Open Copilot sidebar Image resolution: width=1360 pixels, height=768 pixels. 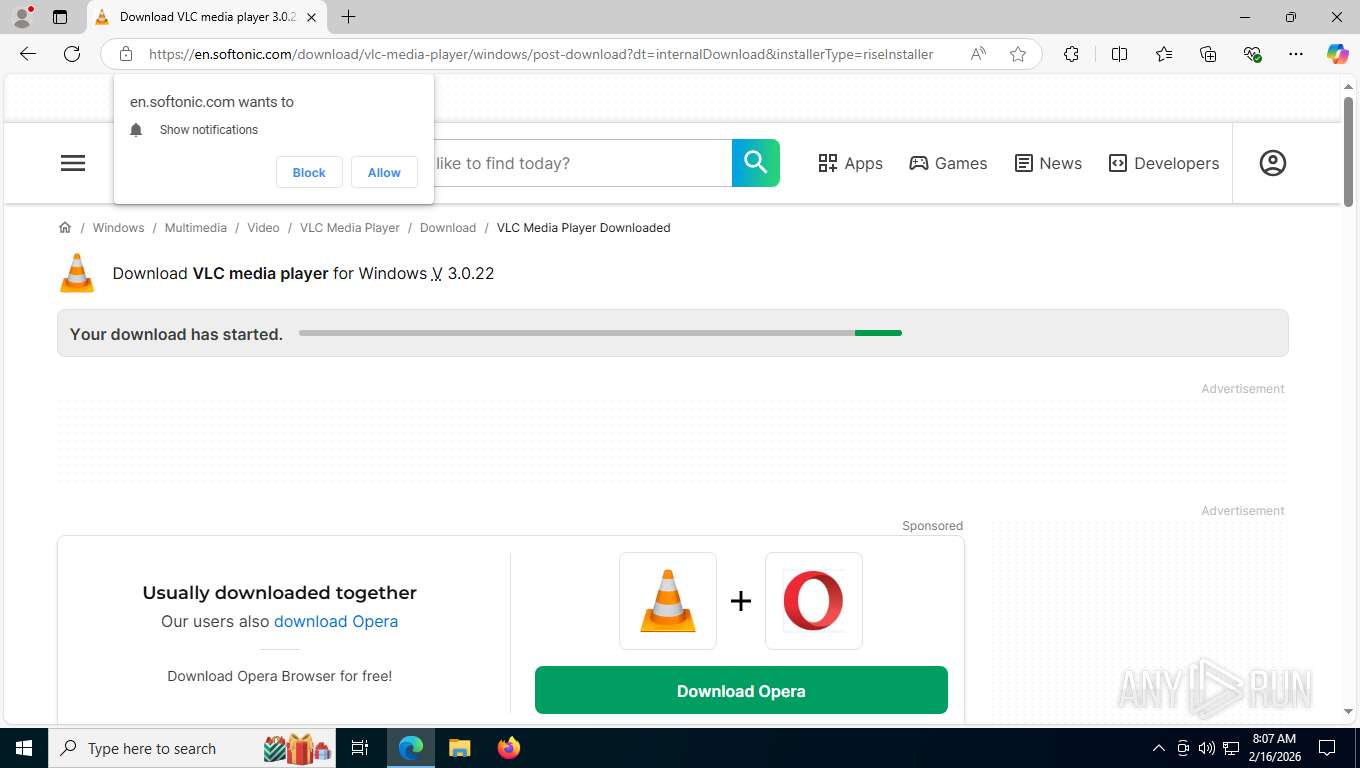[x=1338, y=54]
